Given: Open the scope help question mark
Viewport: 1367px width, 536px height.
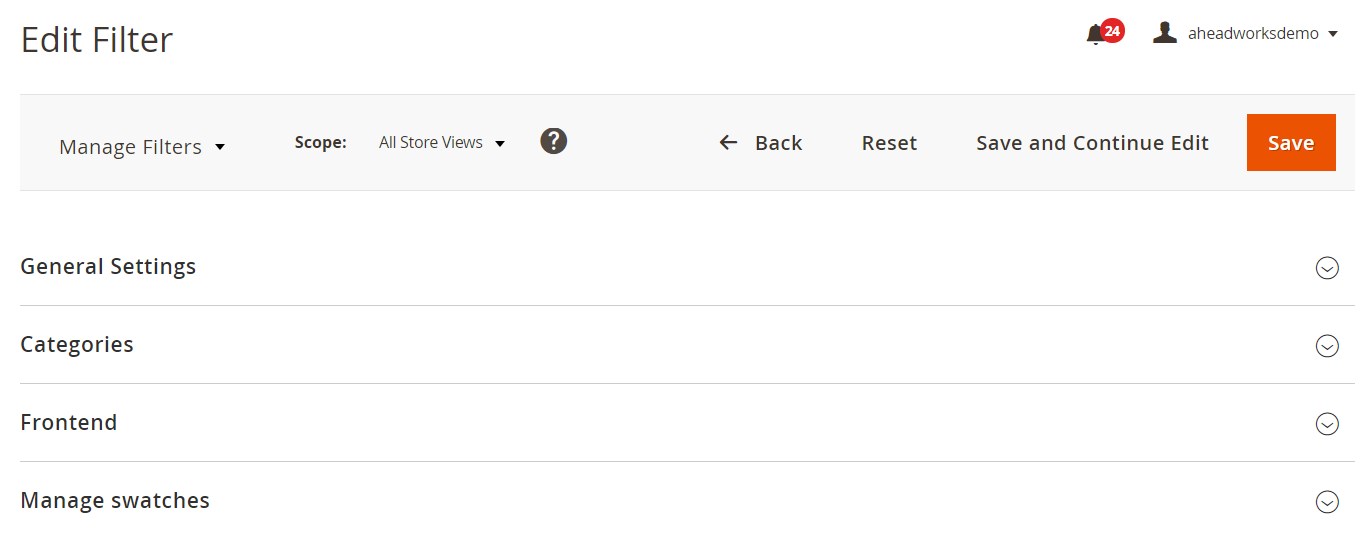Looking at the screenshot, I should (553, 141).
